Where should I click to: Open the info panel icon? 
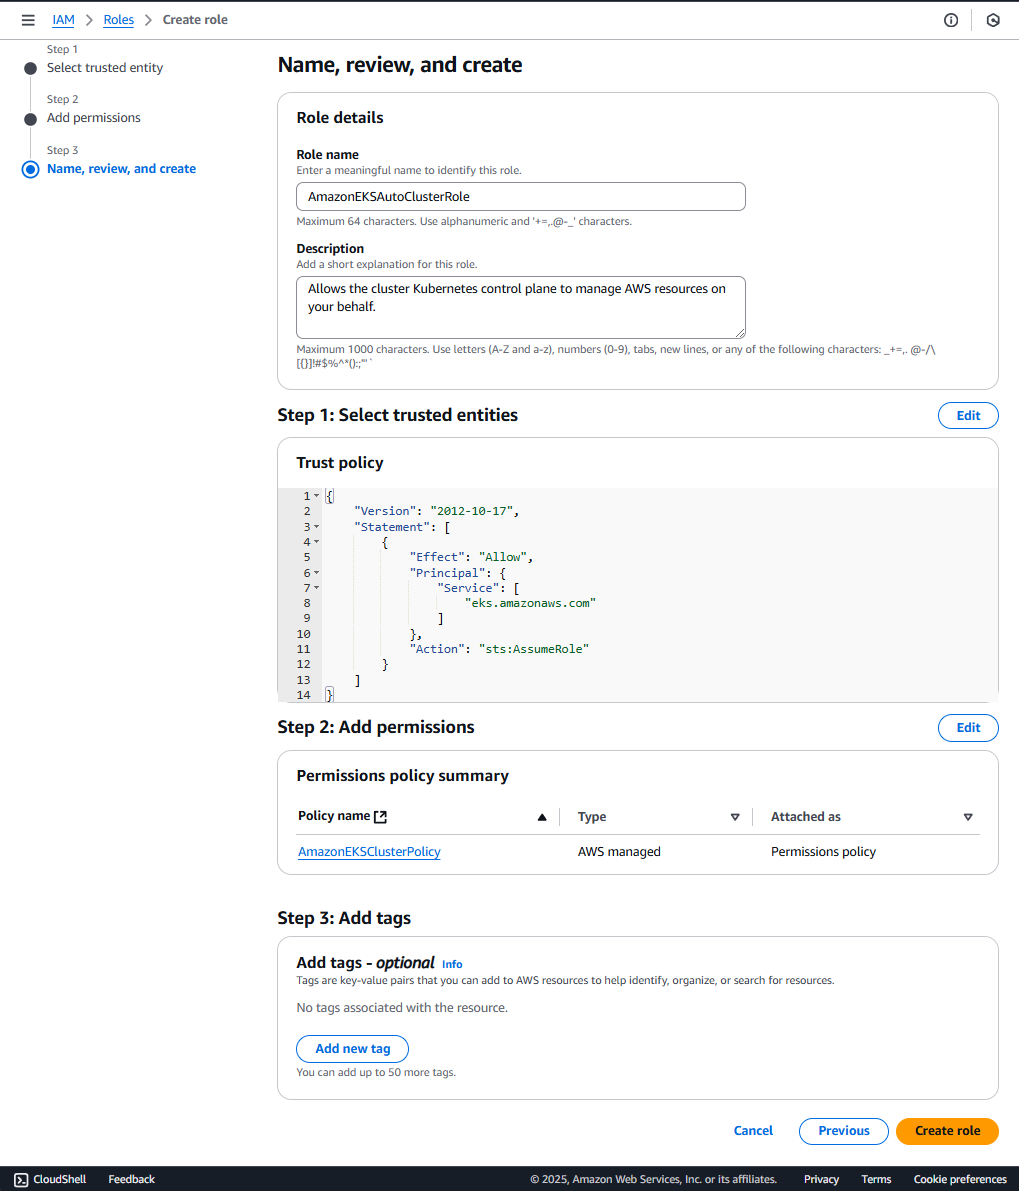(x=951, y=21)
